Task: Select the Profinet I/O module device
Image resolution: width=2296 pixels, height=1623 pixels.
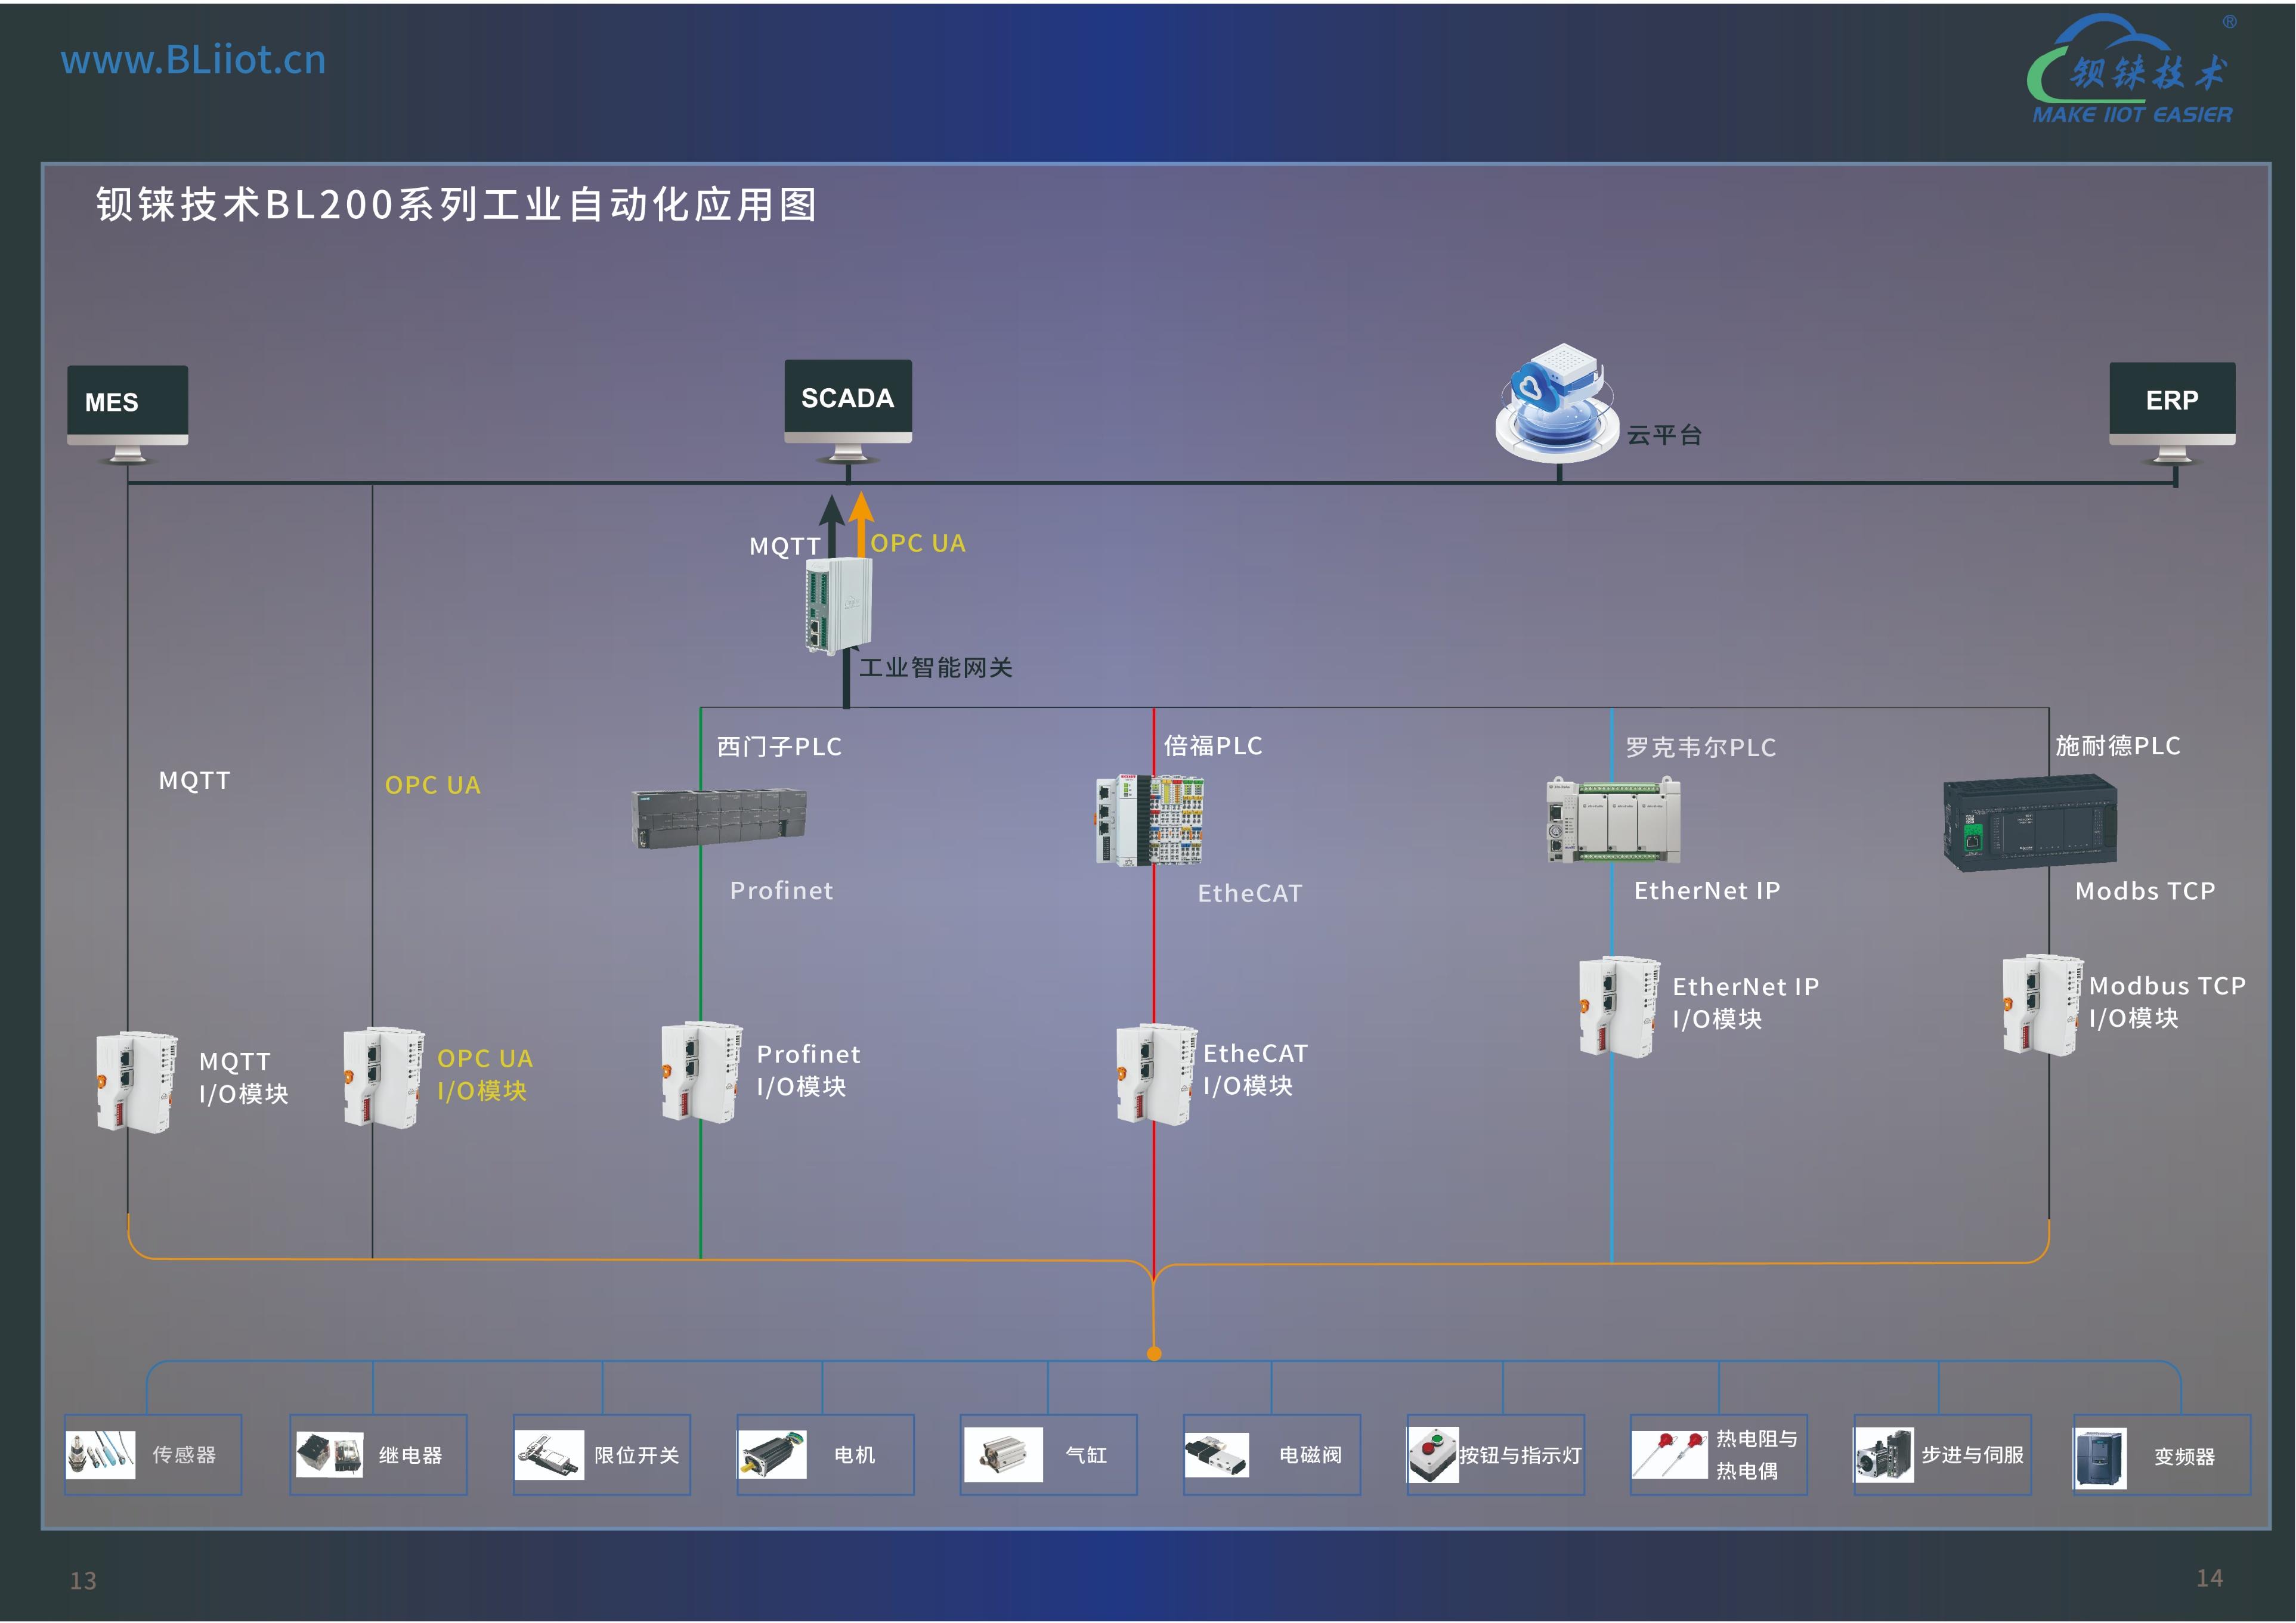Action: click(702, 1072)
